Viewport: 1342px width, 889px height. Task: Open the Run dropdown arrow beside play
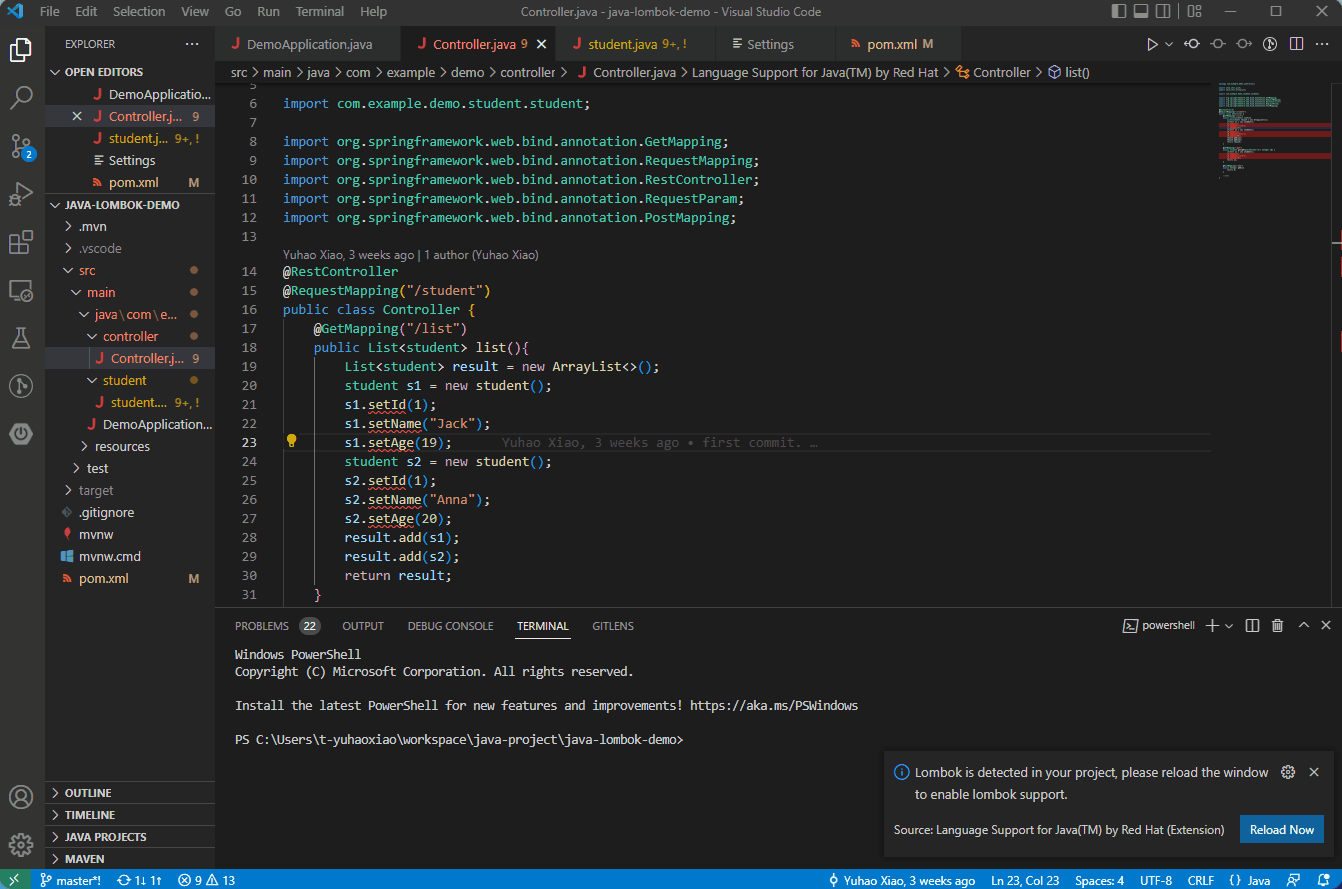coord(1168,44)
